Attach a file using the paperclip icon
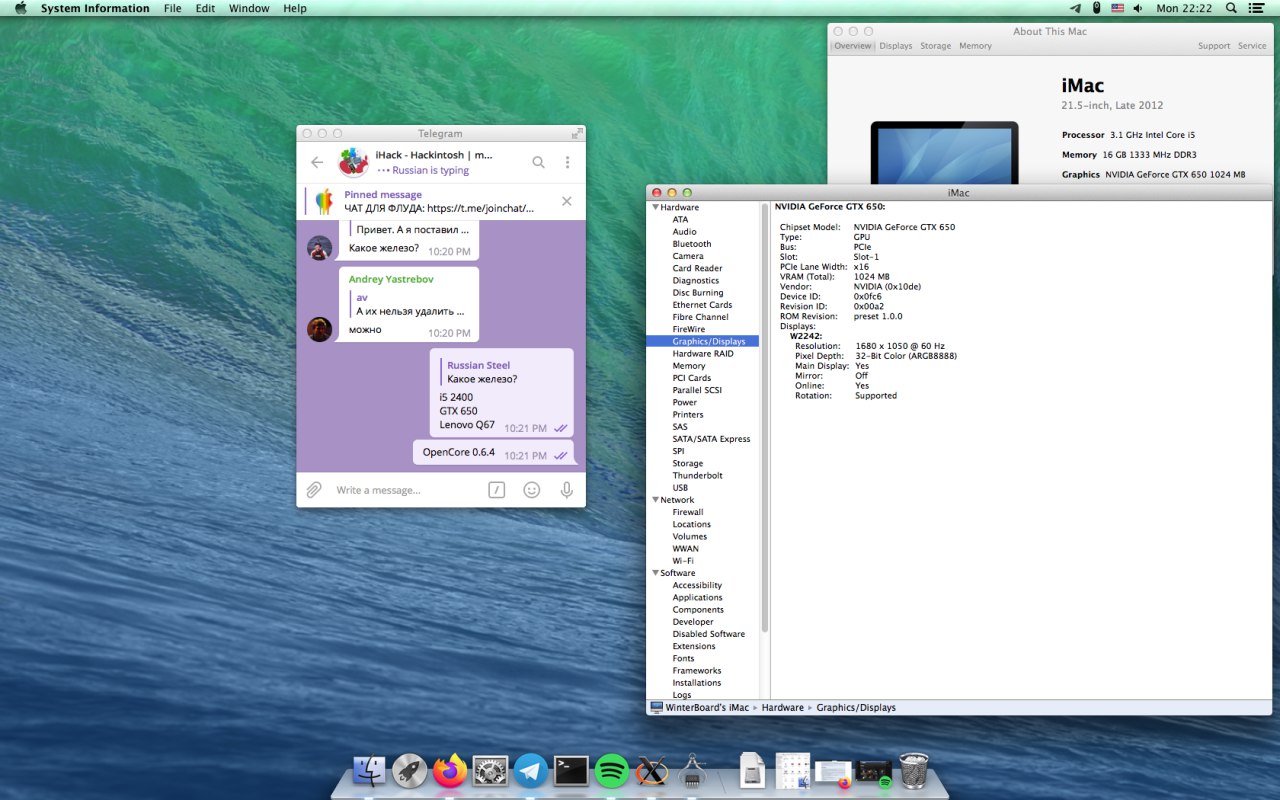 click(x=314, y=490)
